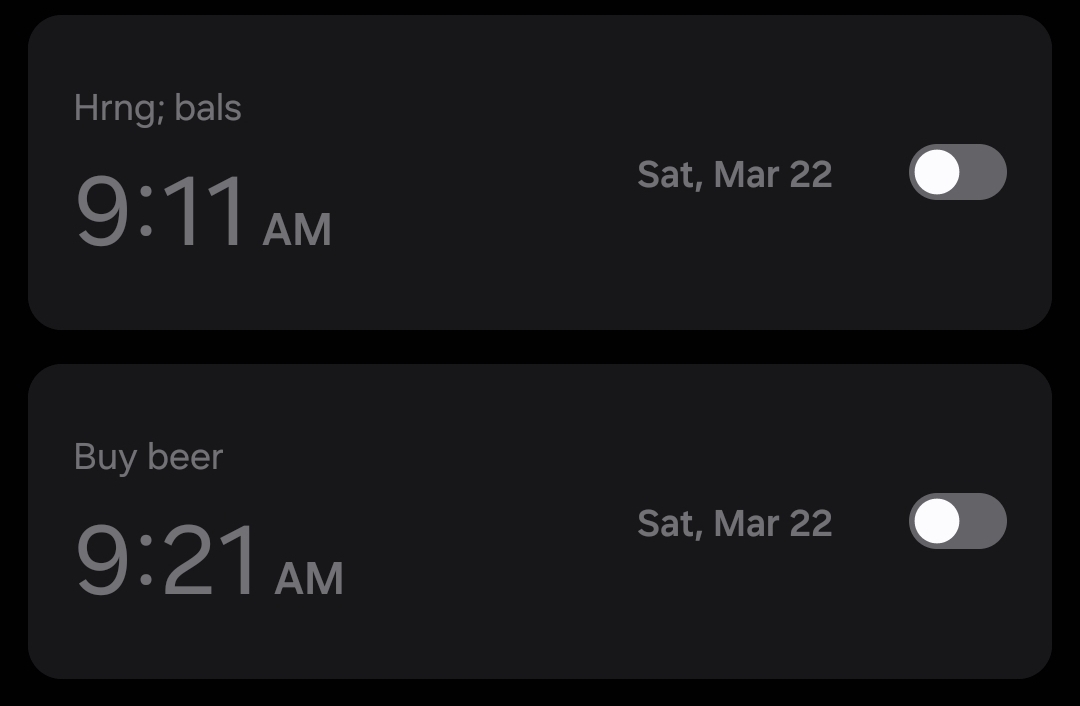This screenshot has width=1080, height=706.
Task: Tap the 9:21 alarm time
Action: pyautogui.click(x=168, y=561)
